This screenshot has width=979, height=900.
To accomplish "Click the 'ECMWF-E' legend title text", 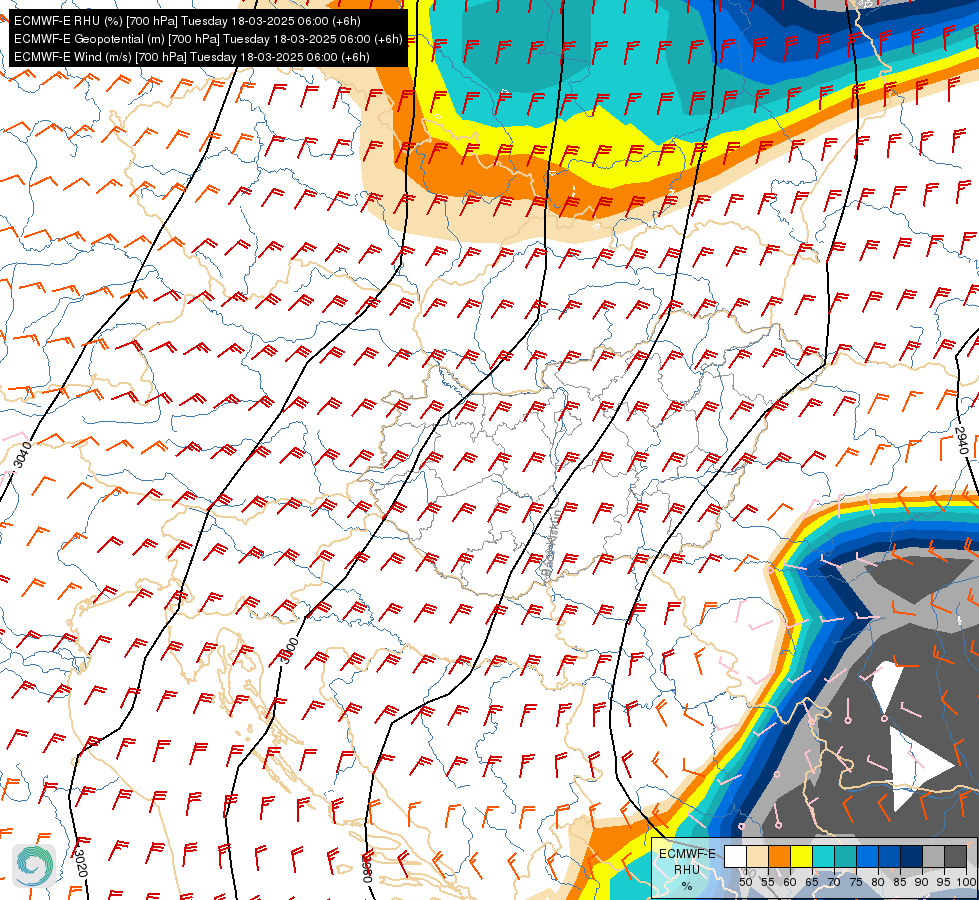I will [x=687, y=853].
